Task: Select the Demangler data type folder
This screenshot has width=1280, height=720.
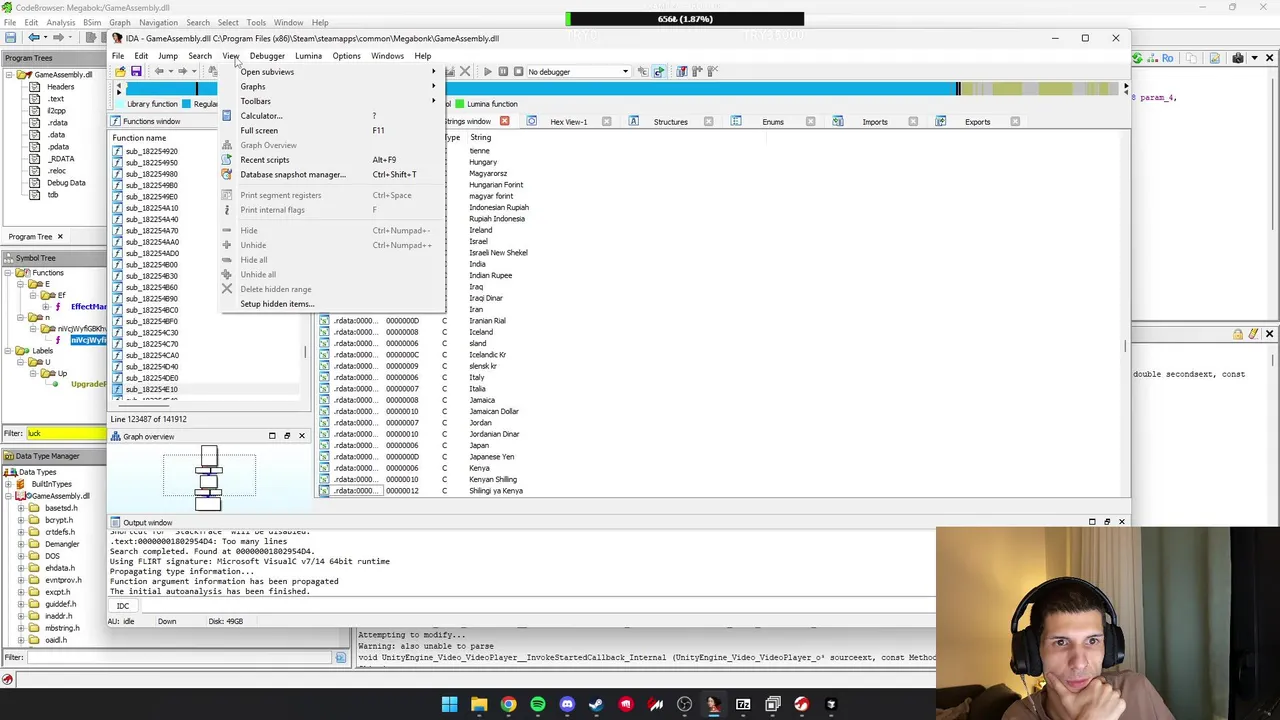Action: coord(62,544)
